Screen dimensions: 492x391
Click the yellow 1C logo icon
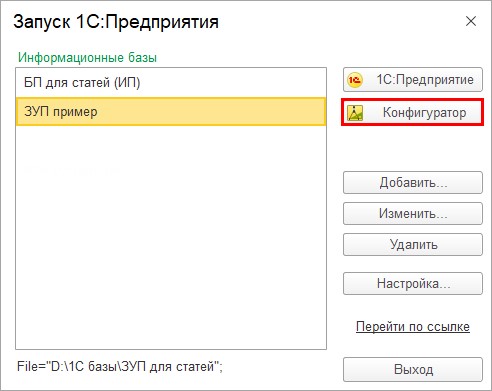(x=355, y=80)
